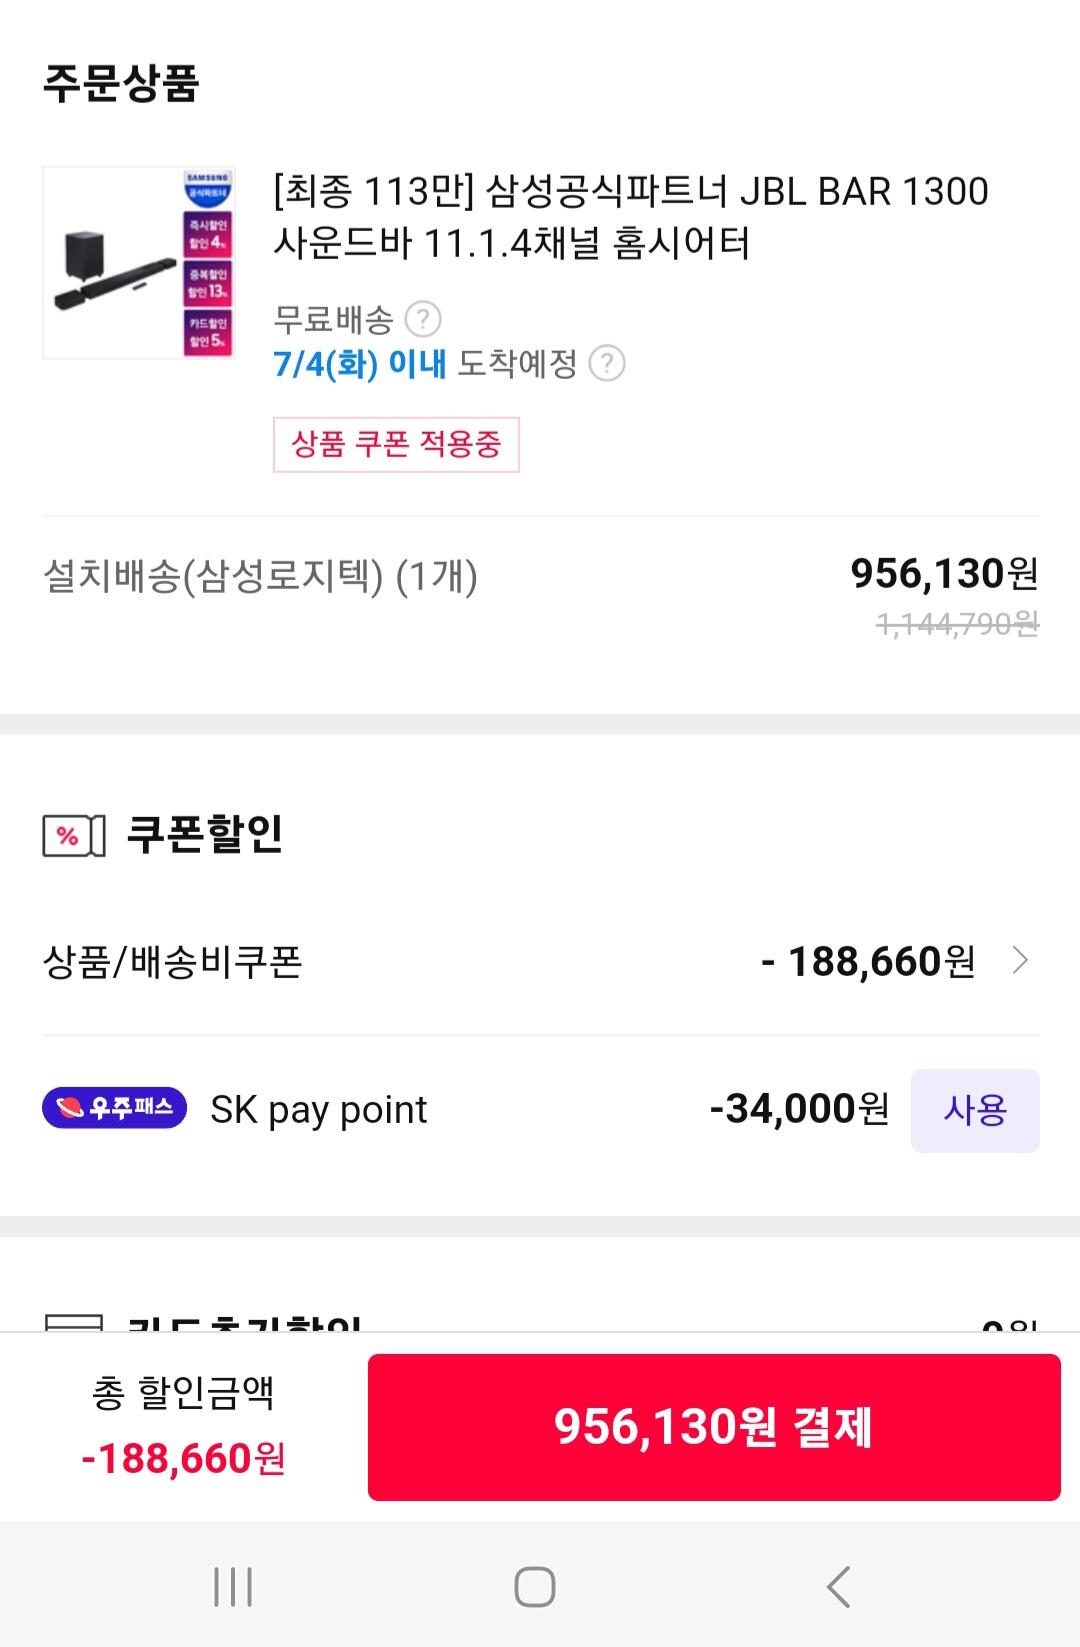Tap the arrival date help icon
The height and width of the screenshot is (1647, 1080).
tap(607, 363)
